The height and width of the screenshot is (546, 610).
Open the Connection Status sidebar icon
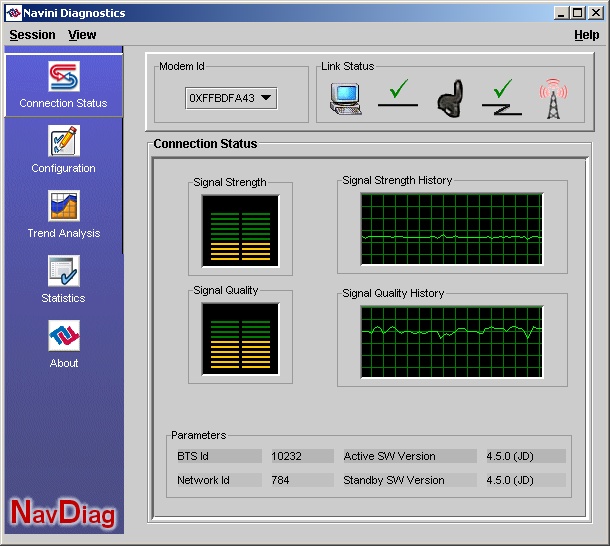pos(64,76)
